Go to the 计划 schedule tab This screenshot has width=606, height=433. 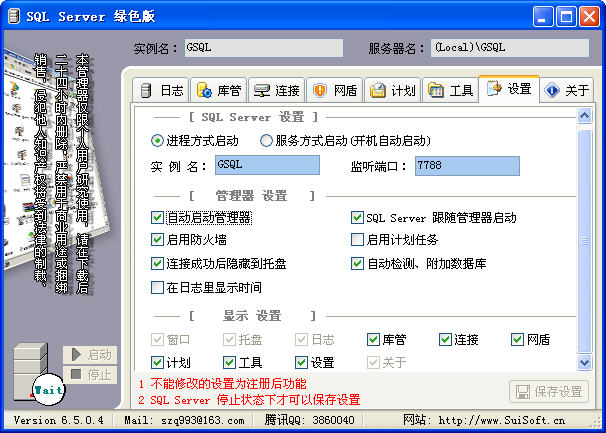coord(392,90)
